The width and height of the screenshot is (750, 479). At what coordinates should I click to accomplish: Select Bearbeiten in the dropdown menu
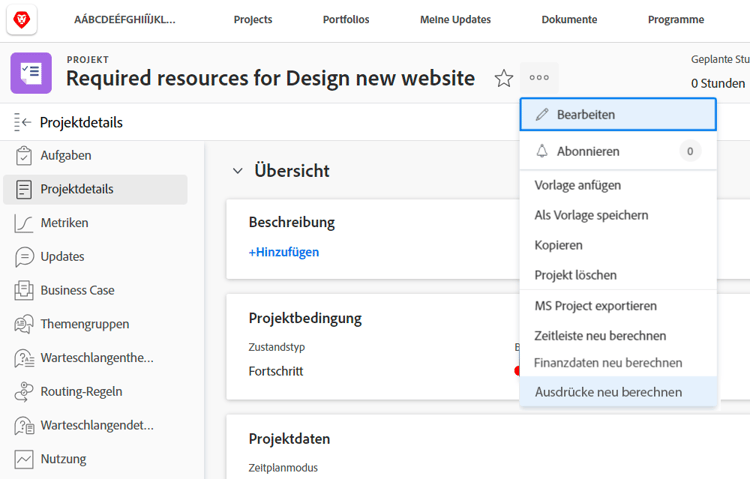pyautogui.click(x=618, y=114)
